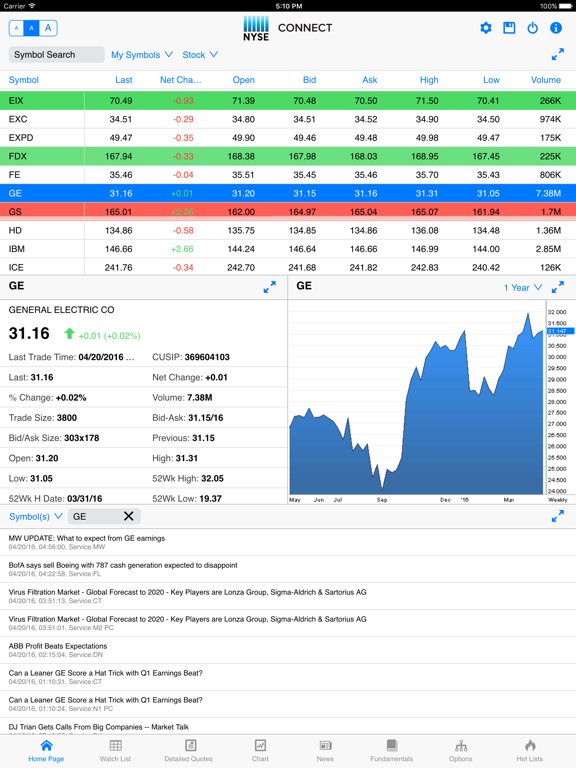Sort by Symbol column header

24,80
